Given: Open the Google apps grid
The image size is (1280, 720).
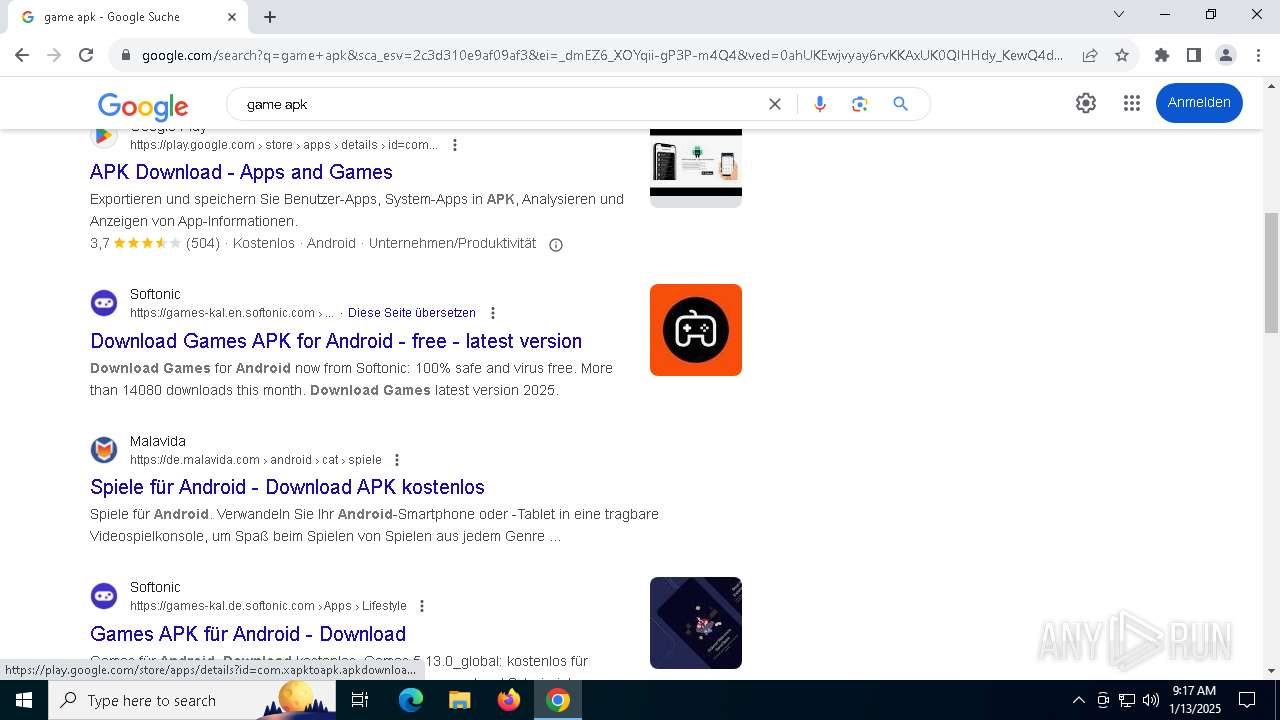Looking at the screenshot, I should coord(1132,103).
